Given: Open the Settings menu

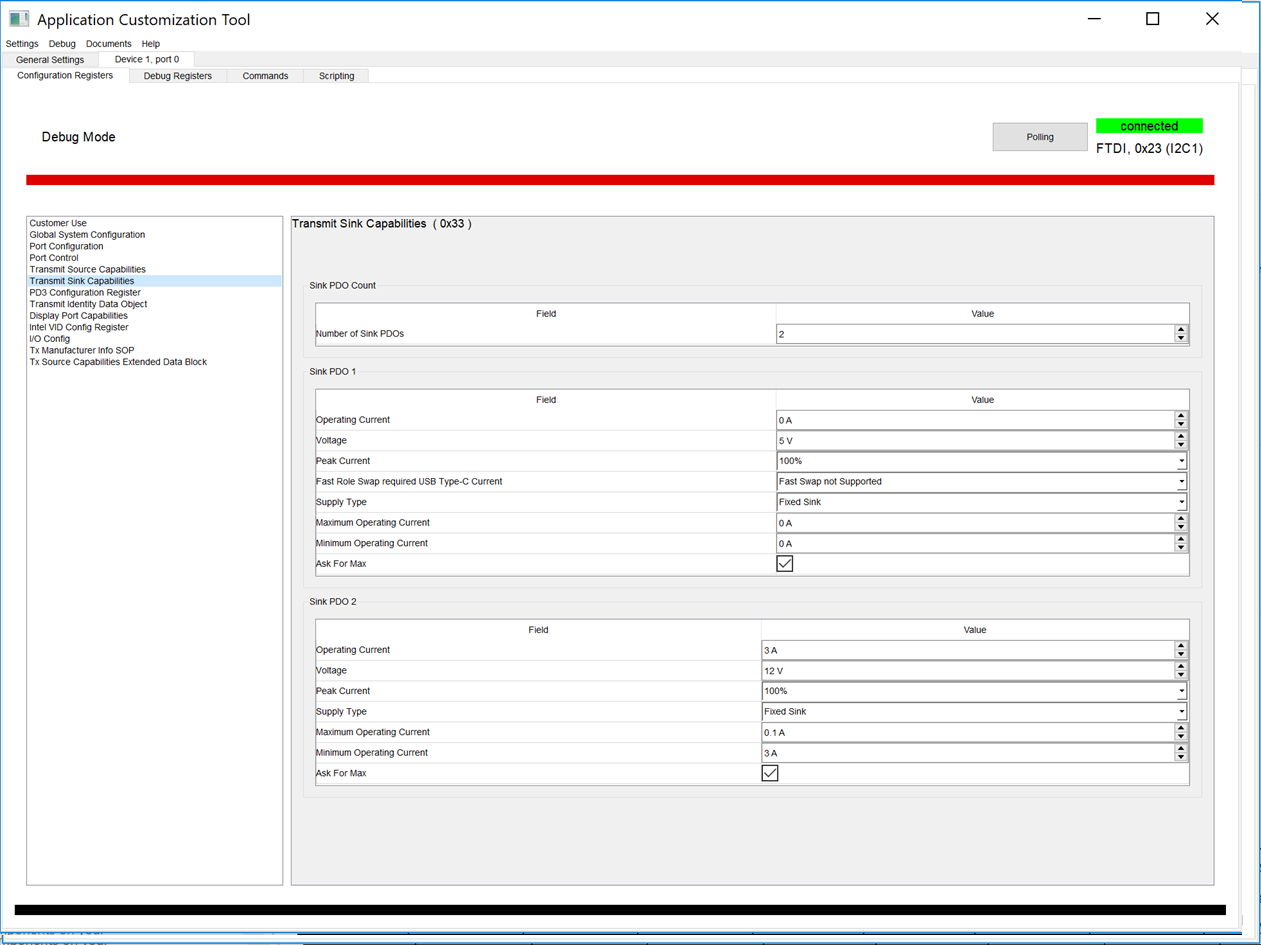Looking at the screenshot, I should 22,44.
